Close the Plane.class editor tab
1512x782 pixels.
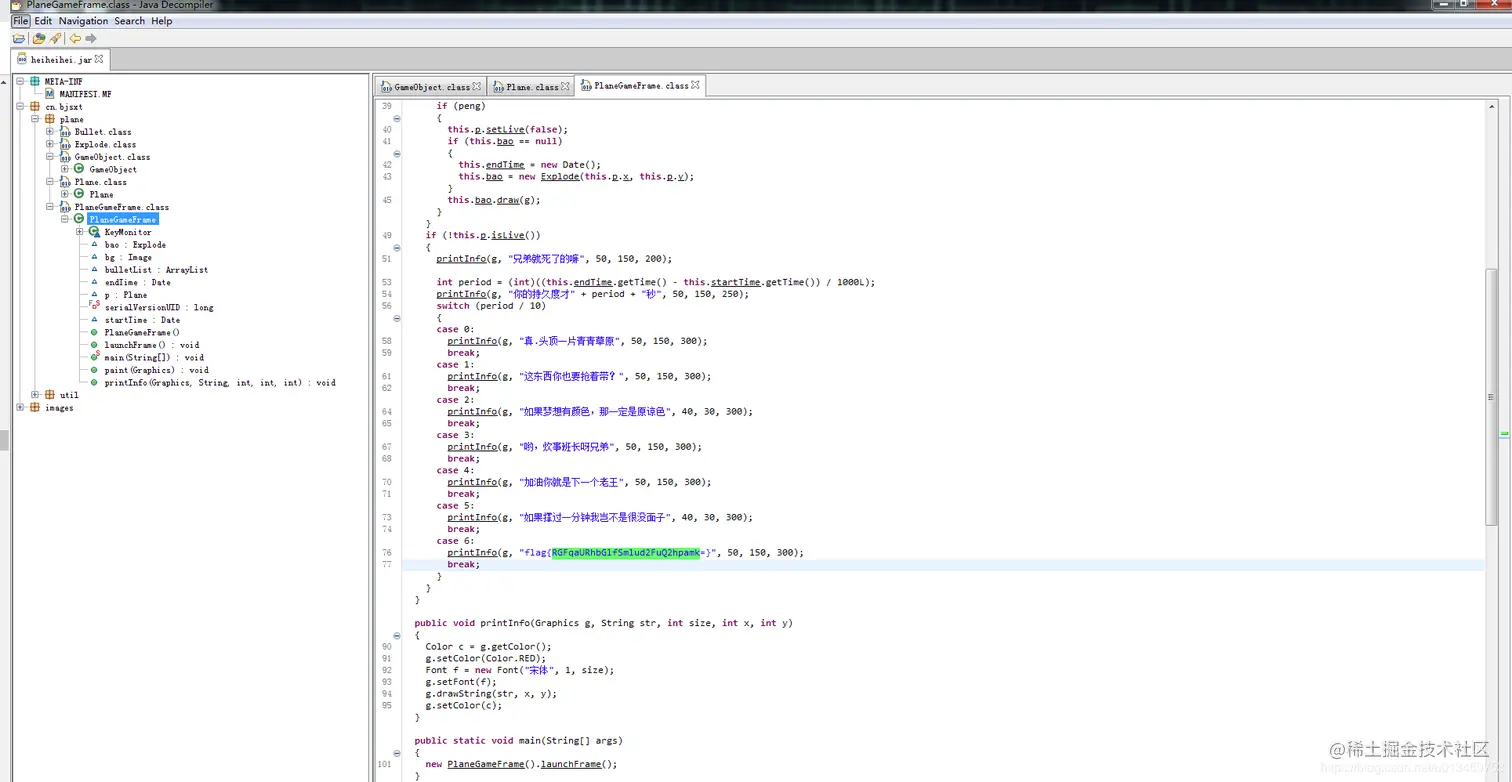coord(565,86)
